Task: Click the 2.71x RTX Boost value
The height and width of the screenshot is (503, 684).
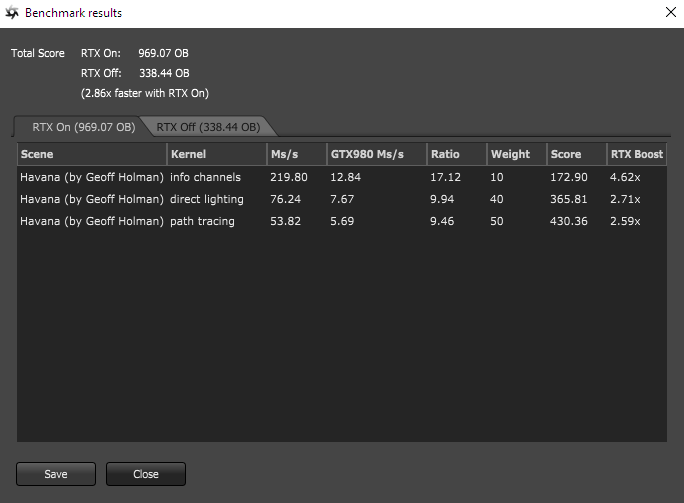Action: coord(625,199)
